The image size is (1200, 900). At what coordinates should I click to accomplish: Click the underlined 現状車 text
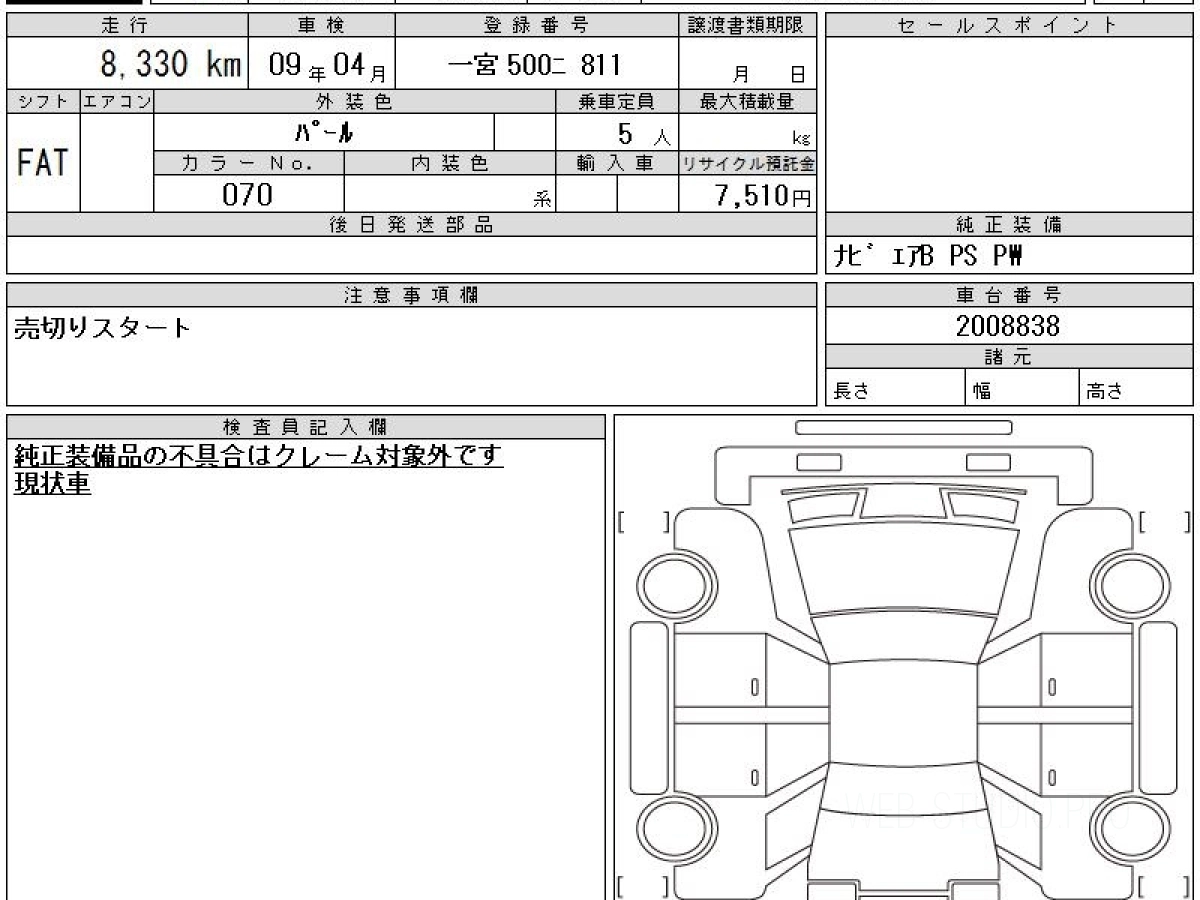[x=52, y=484]
